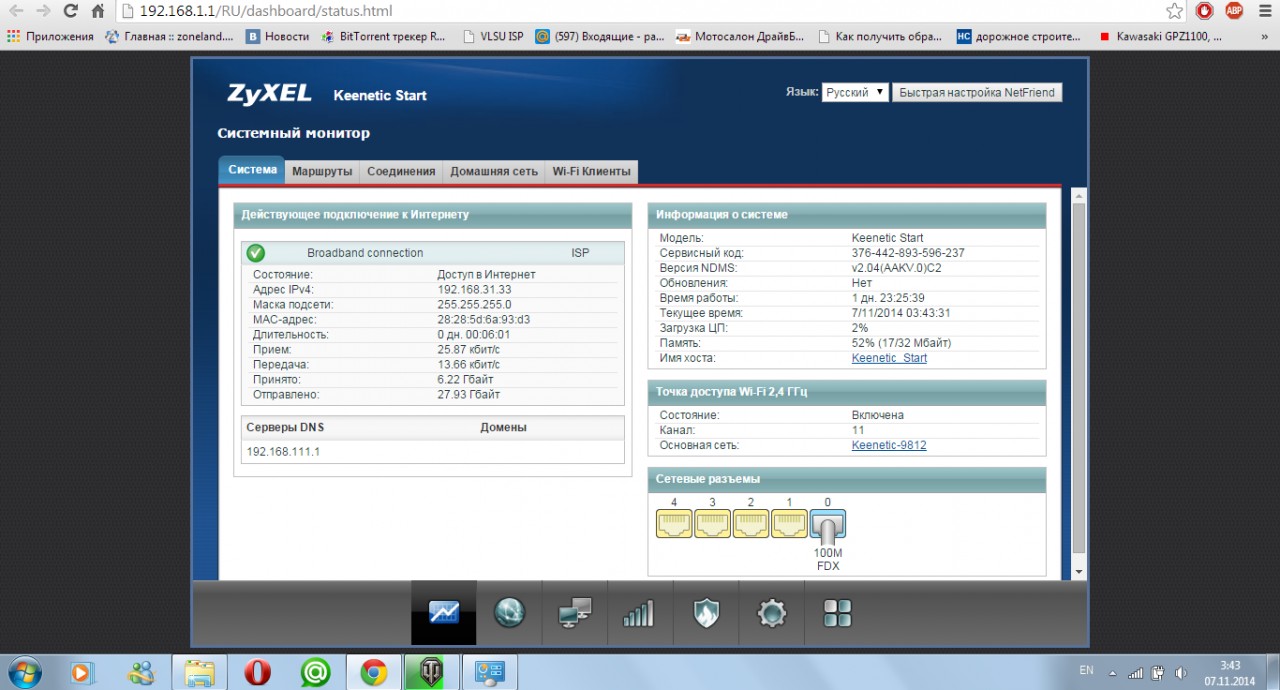This screenshot has height=690, width=1280.
Task: Select the Домашняя сеть tab
Action: coord(494,171)
